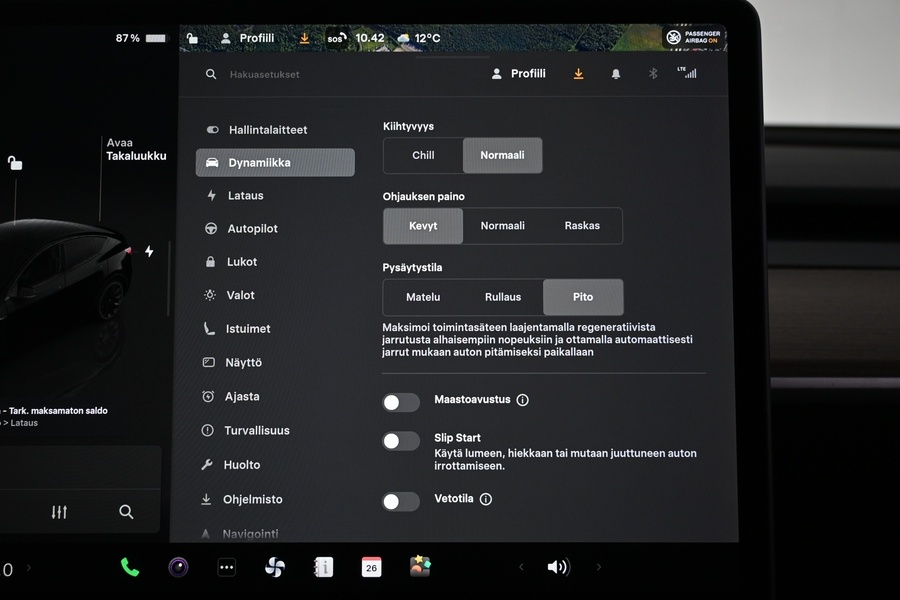Open the phone app icon

pyautogui.click(x=130, y=567)
